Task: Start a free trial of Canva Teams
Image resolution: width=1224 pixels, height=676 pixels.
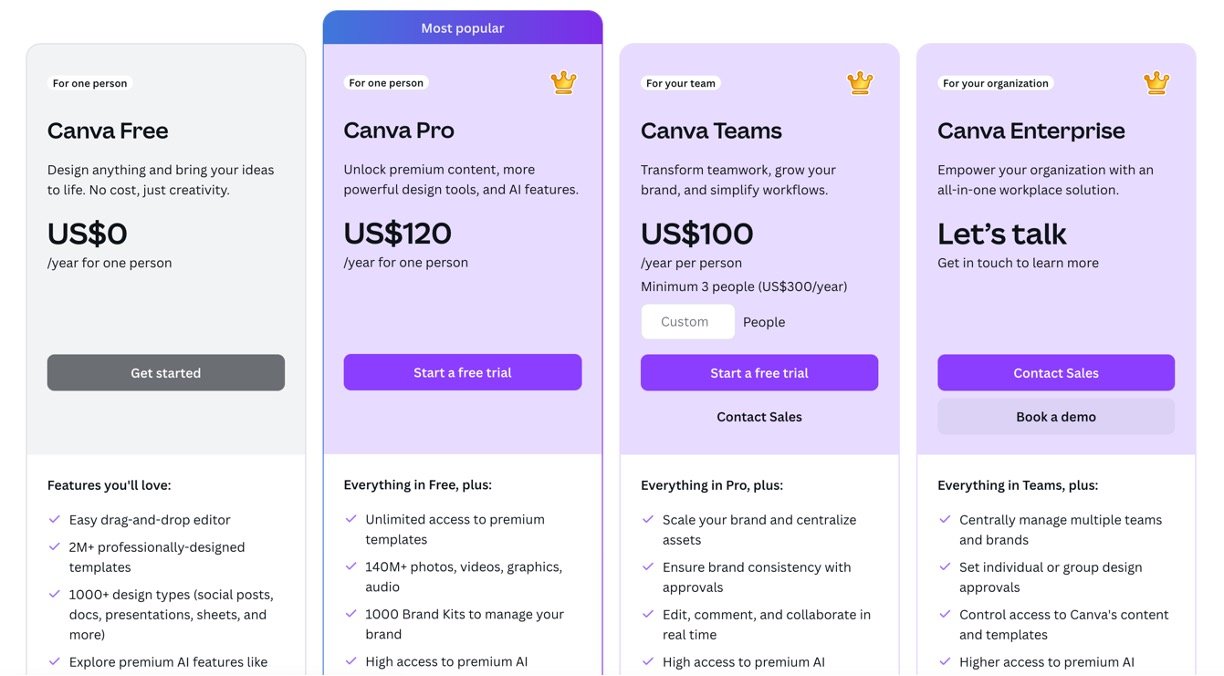Action: tap(759, 373)
